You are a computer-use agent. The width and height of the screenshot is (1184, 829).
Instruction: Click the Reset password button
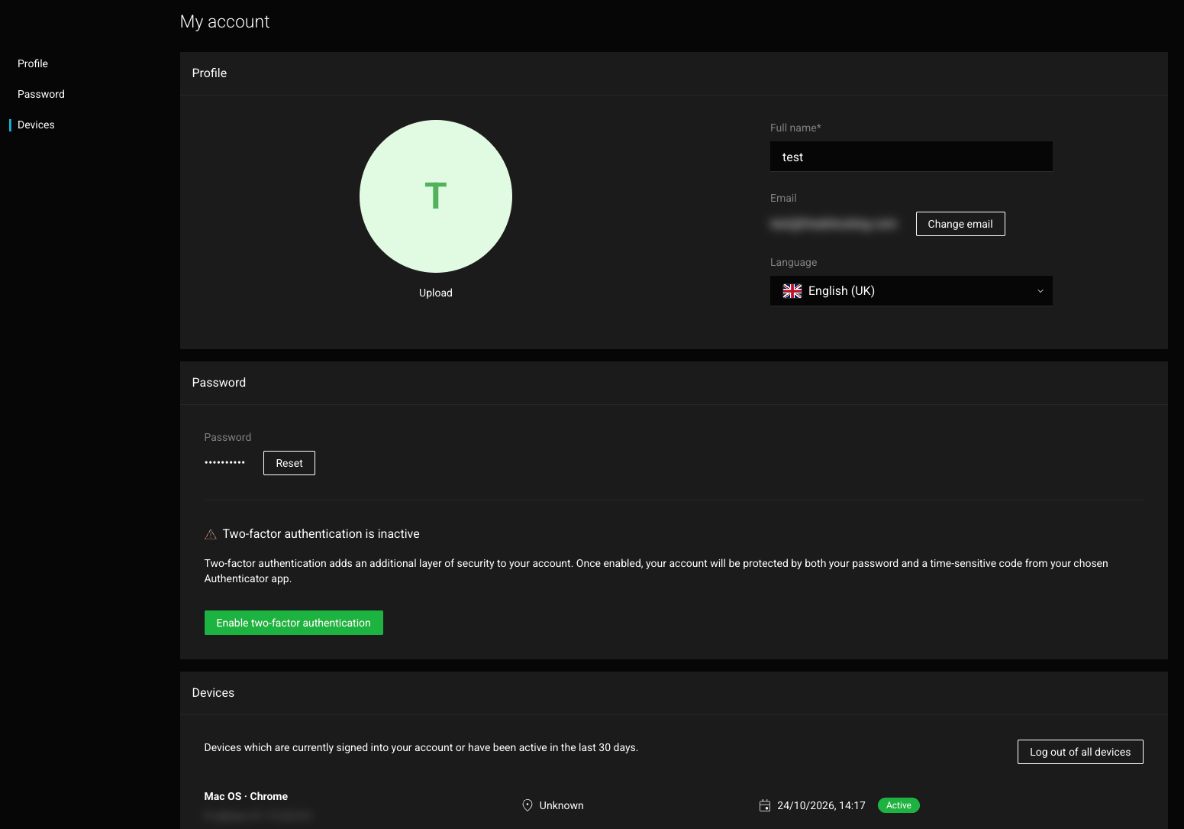(x=288, y=463)
